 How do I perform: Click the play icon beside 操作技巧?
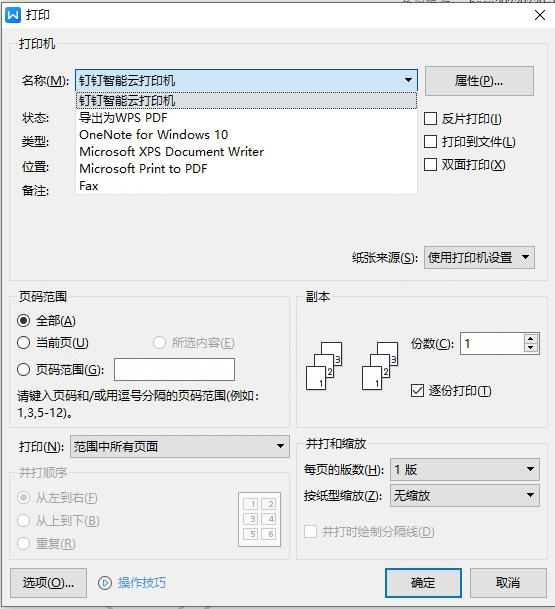104,583
